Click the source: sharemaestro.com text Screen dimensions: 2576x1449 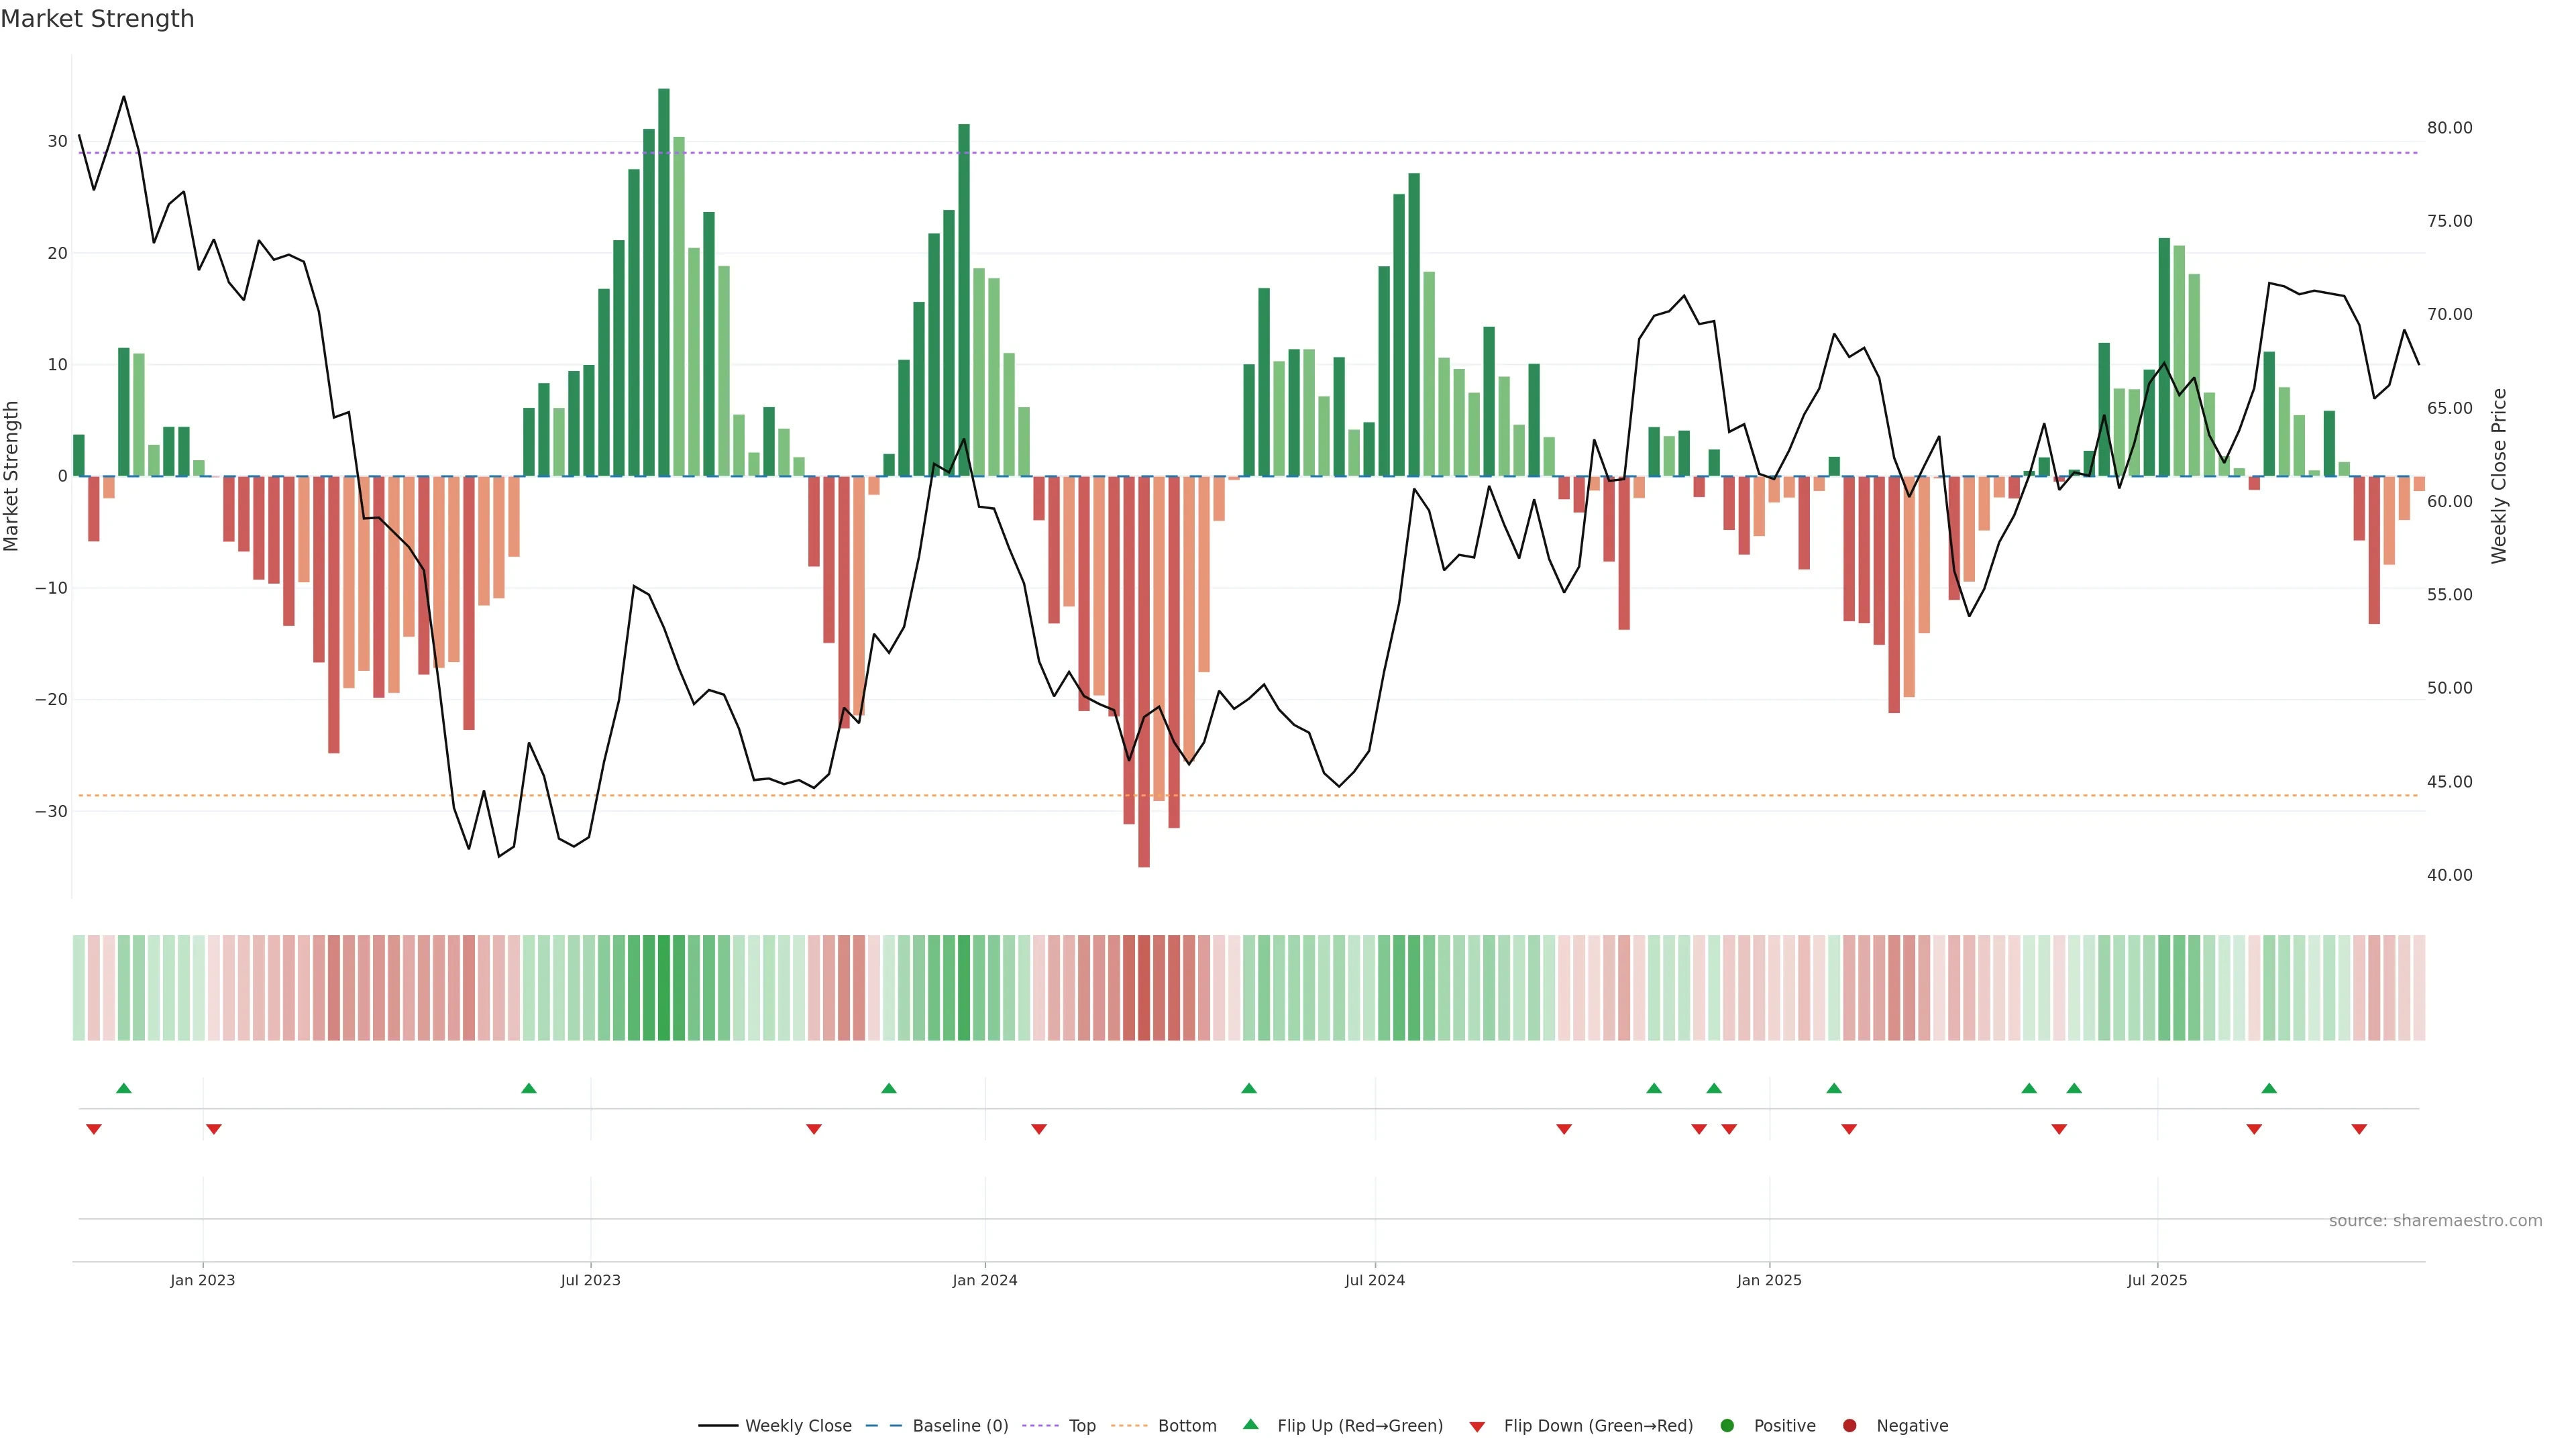[x=2435, y=1221]
